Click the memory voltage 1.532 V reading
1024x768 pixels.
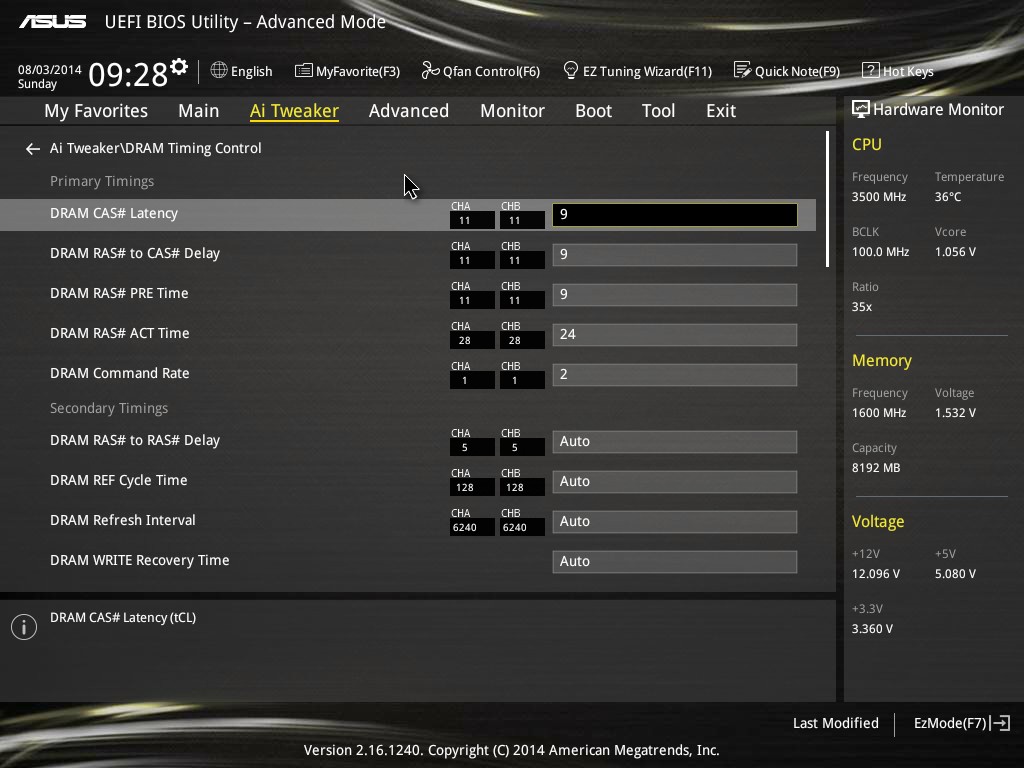click(x=955, y=413)
